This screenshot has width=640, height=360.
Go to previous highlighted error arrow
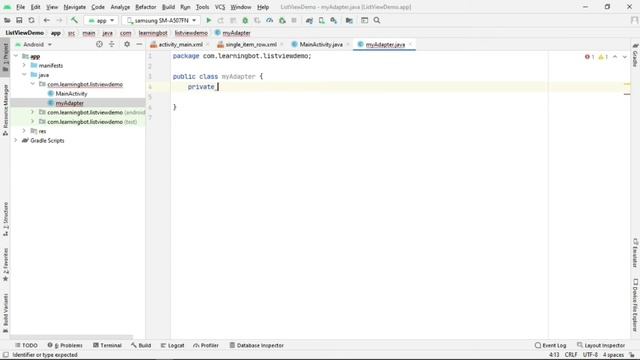pos(615,57)
